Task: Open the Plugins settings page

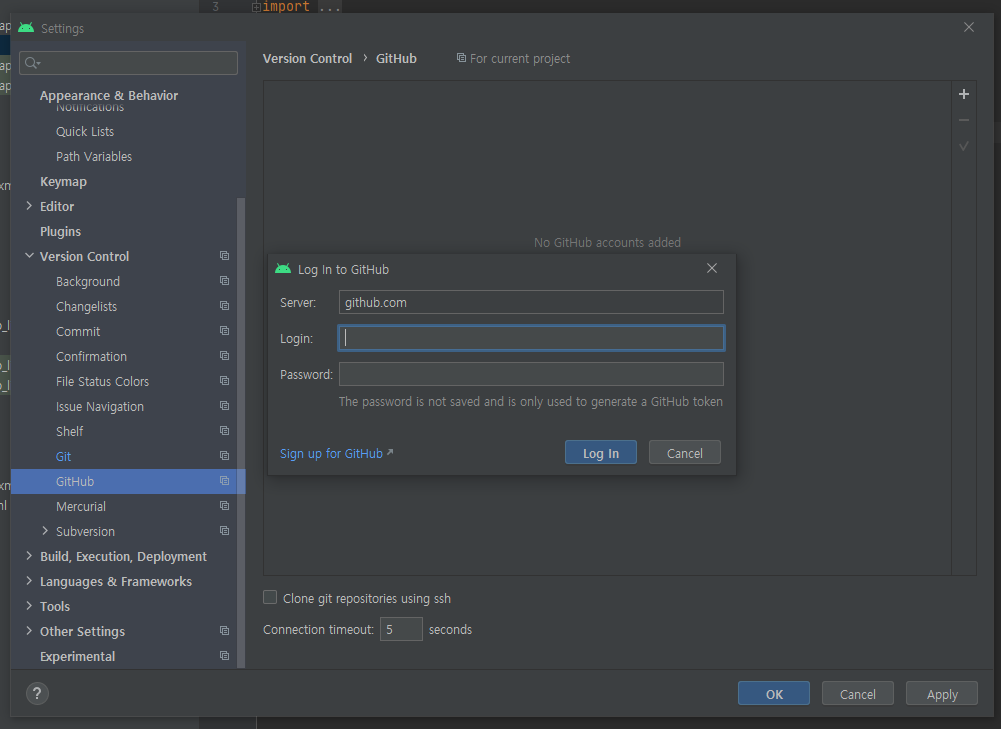Action: pyautogui.click(x=61, y=231)
